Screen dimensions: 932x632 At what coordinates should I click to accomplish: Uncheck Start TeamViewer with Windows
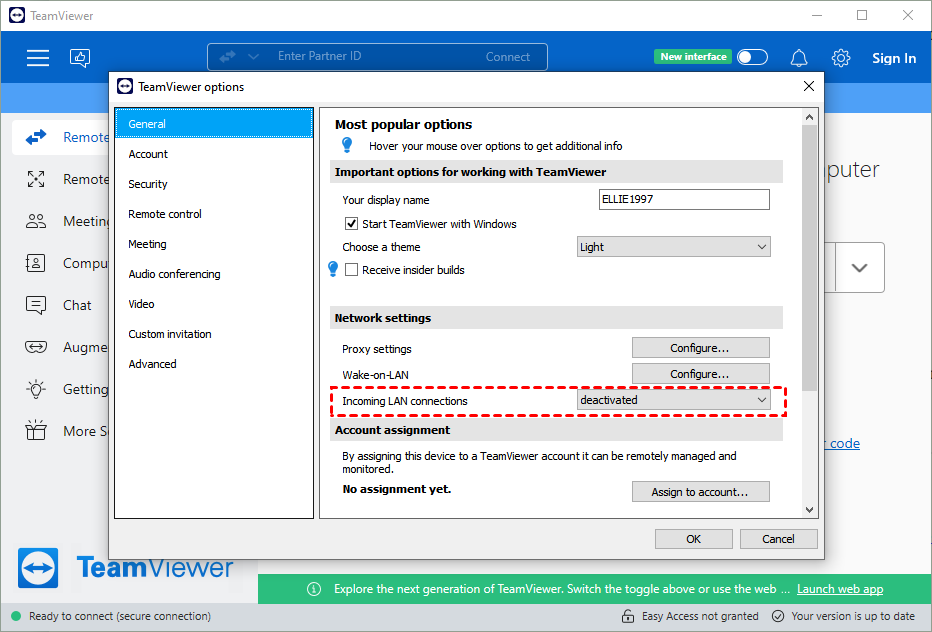[351, 224]
